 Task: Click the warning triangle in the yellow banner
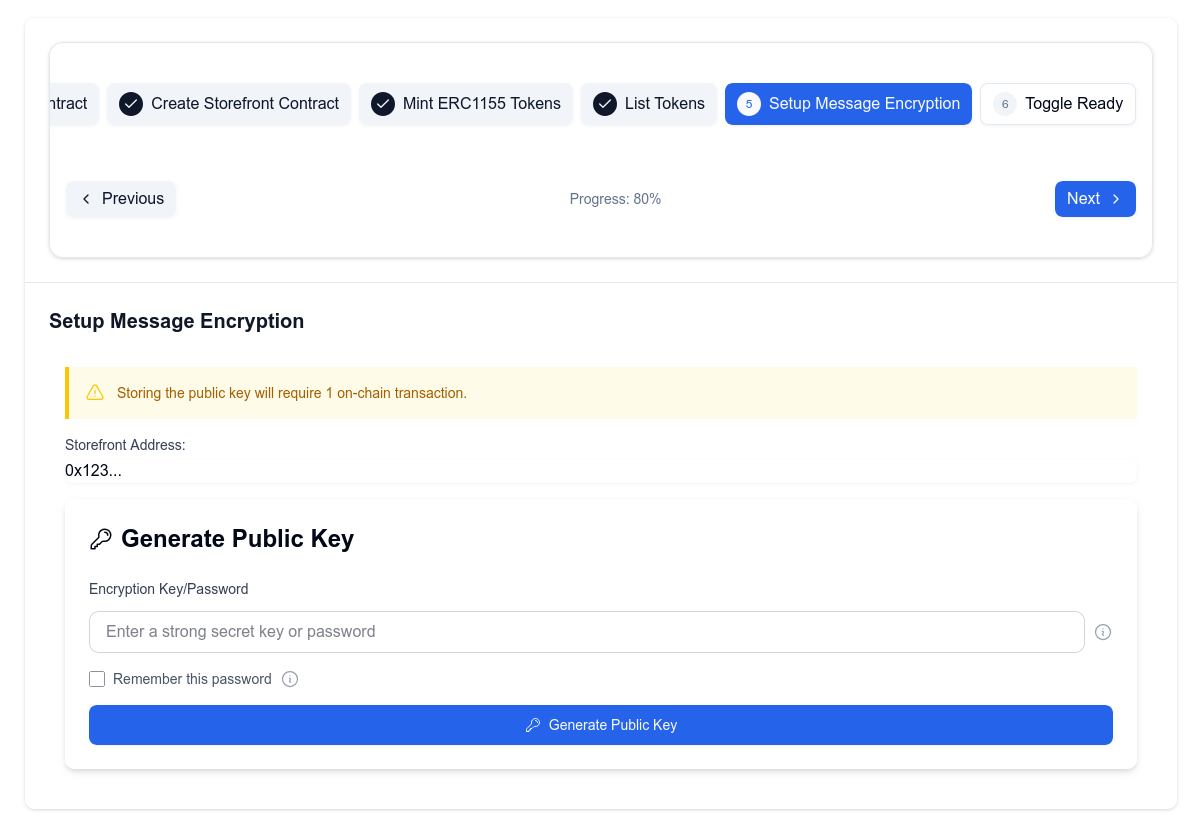click(x=95, y=392)
